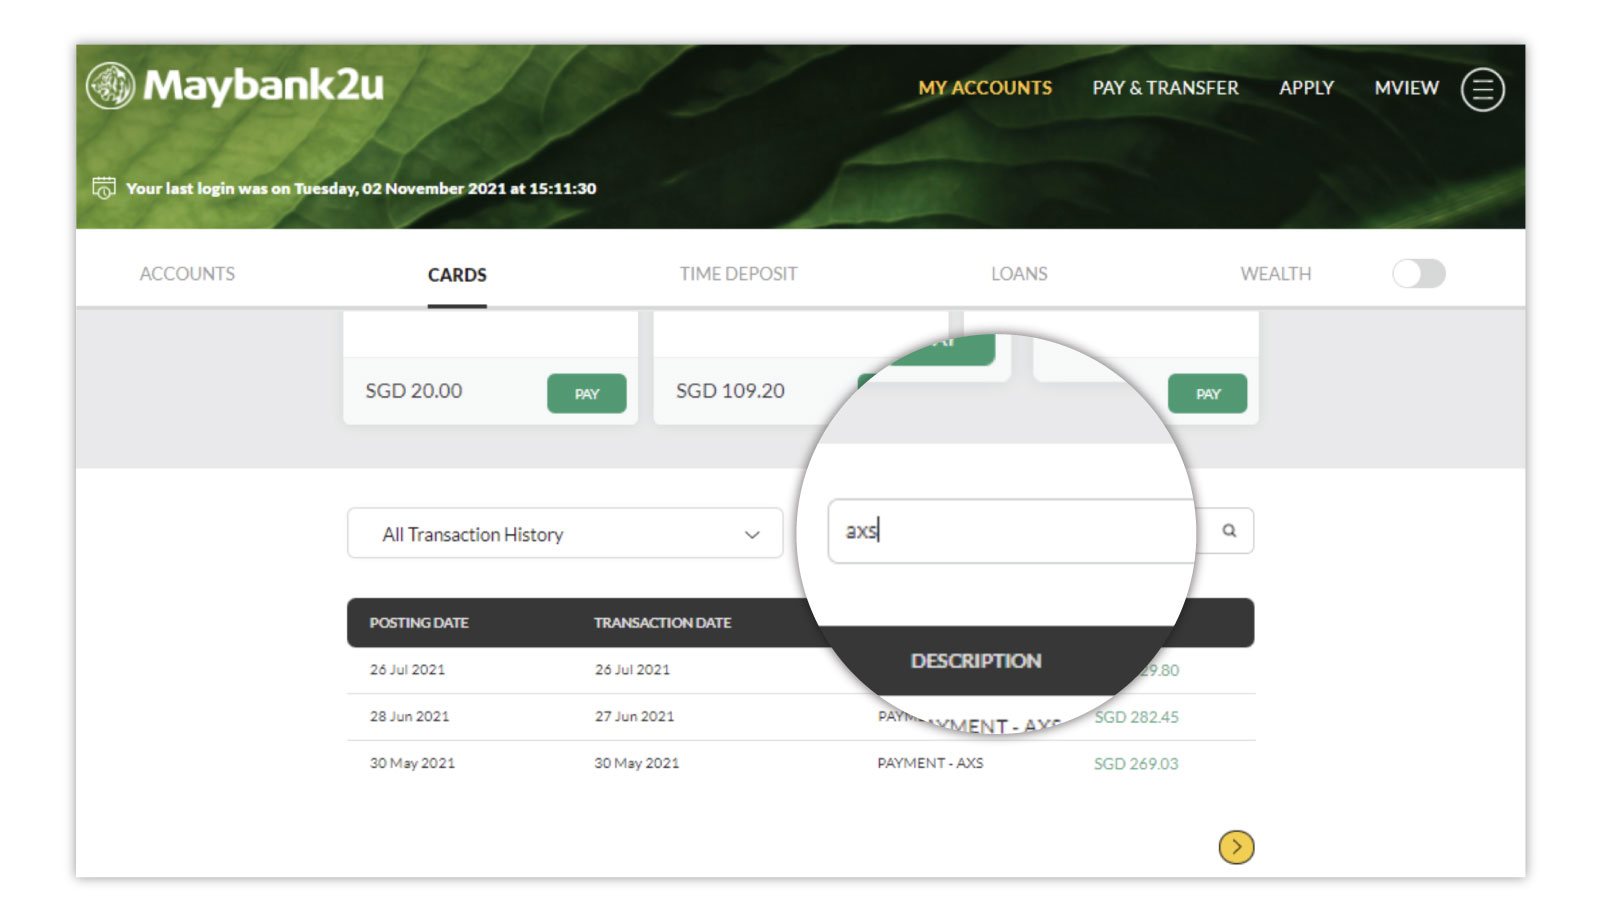1600x919 pixels.
Task: Select the TIME DEPOSIT tab
Action: click(738, 273)
